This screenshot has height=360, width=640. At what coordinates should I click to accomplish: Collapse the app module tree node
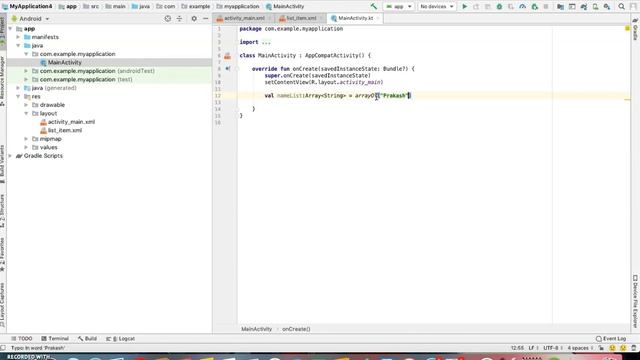11,29
